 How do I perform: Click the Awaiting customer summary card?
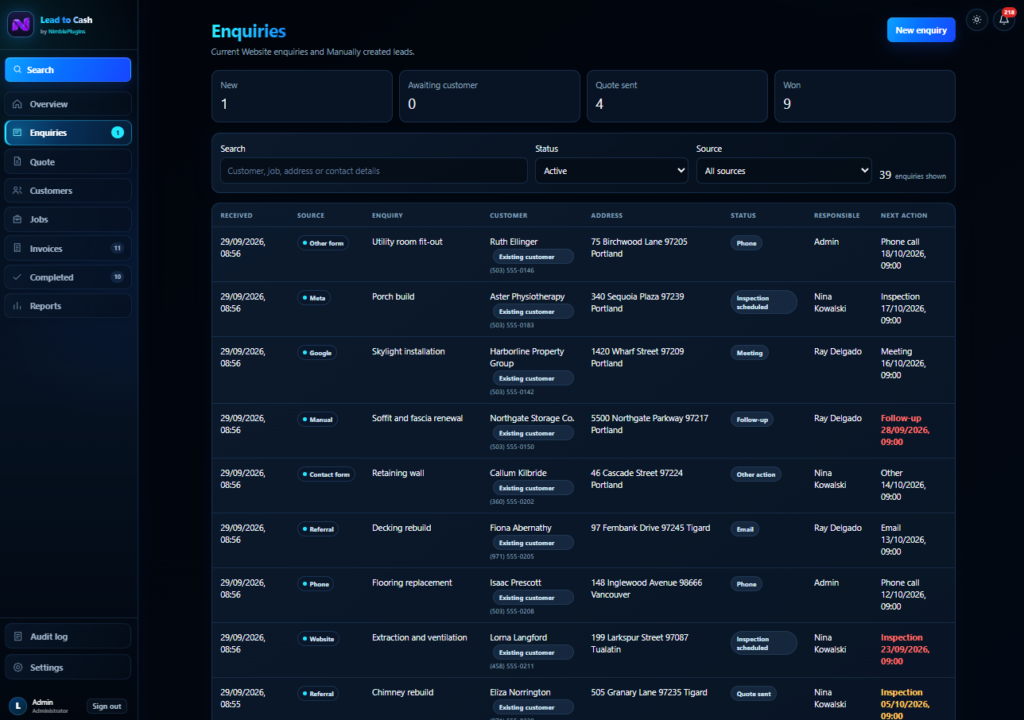(x=489, y=96)
